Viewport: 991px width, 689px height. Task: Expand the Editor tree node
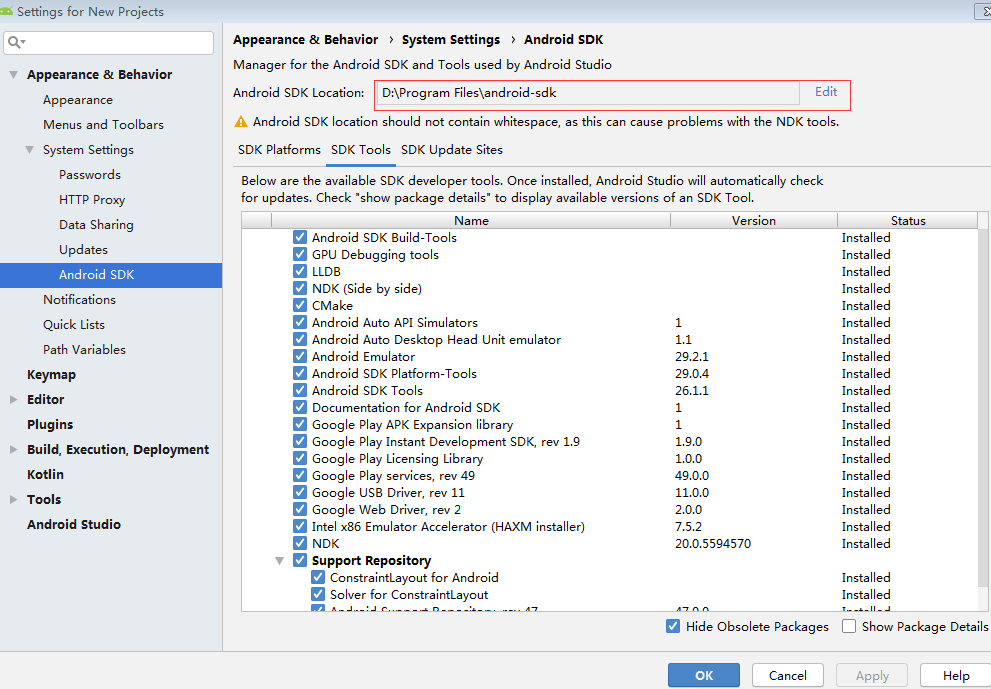click(13, 399)
